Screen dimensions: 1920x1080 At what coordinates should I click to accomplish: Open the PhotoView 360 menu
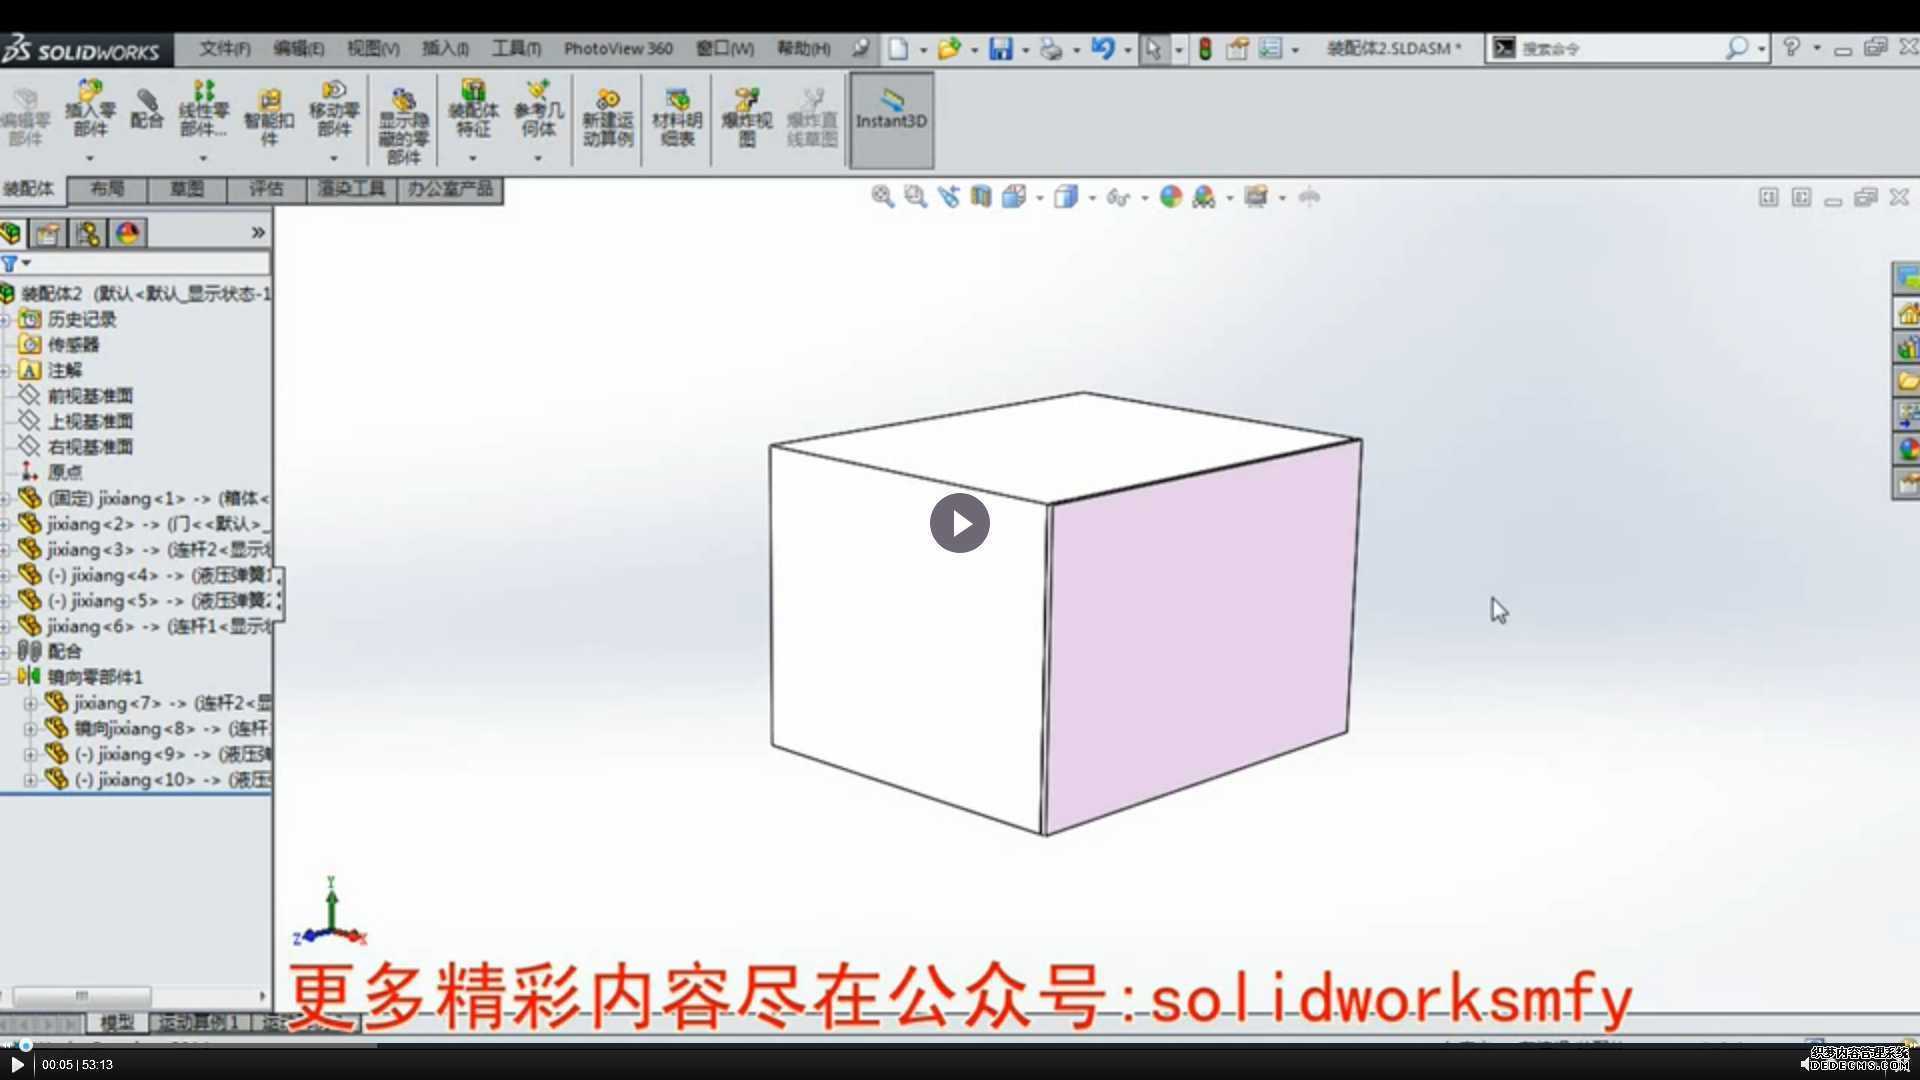618,48
